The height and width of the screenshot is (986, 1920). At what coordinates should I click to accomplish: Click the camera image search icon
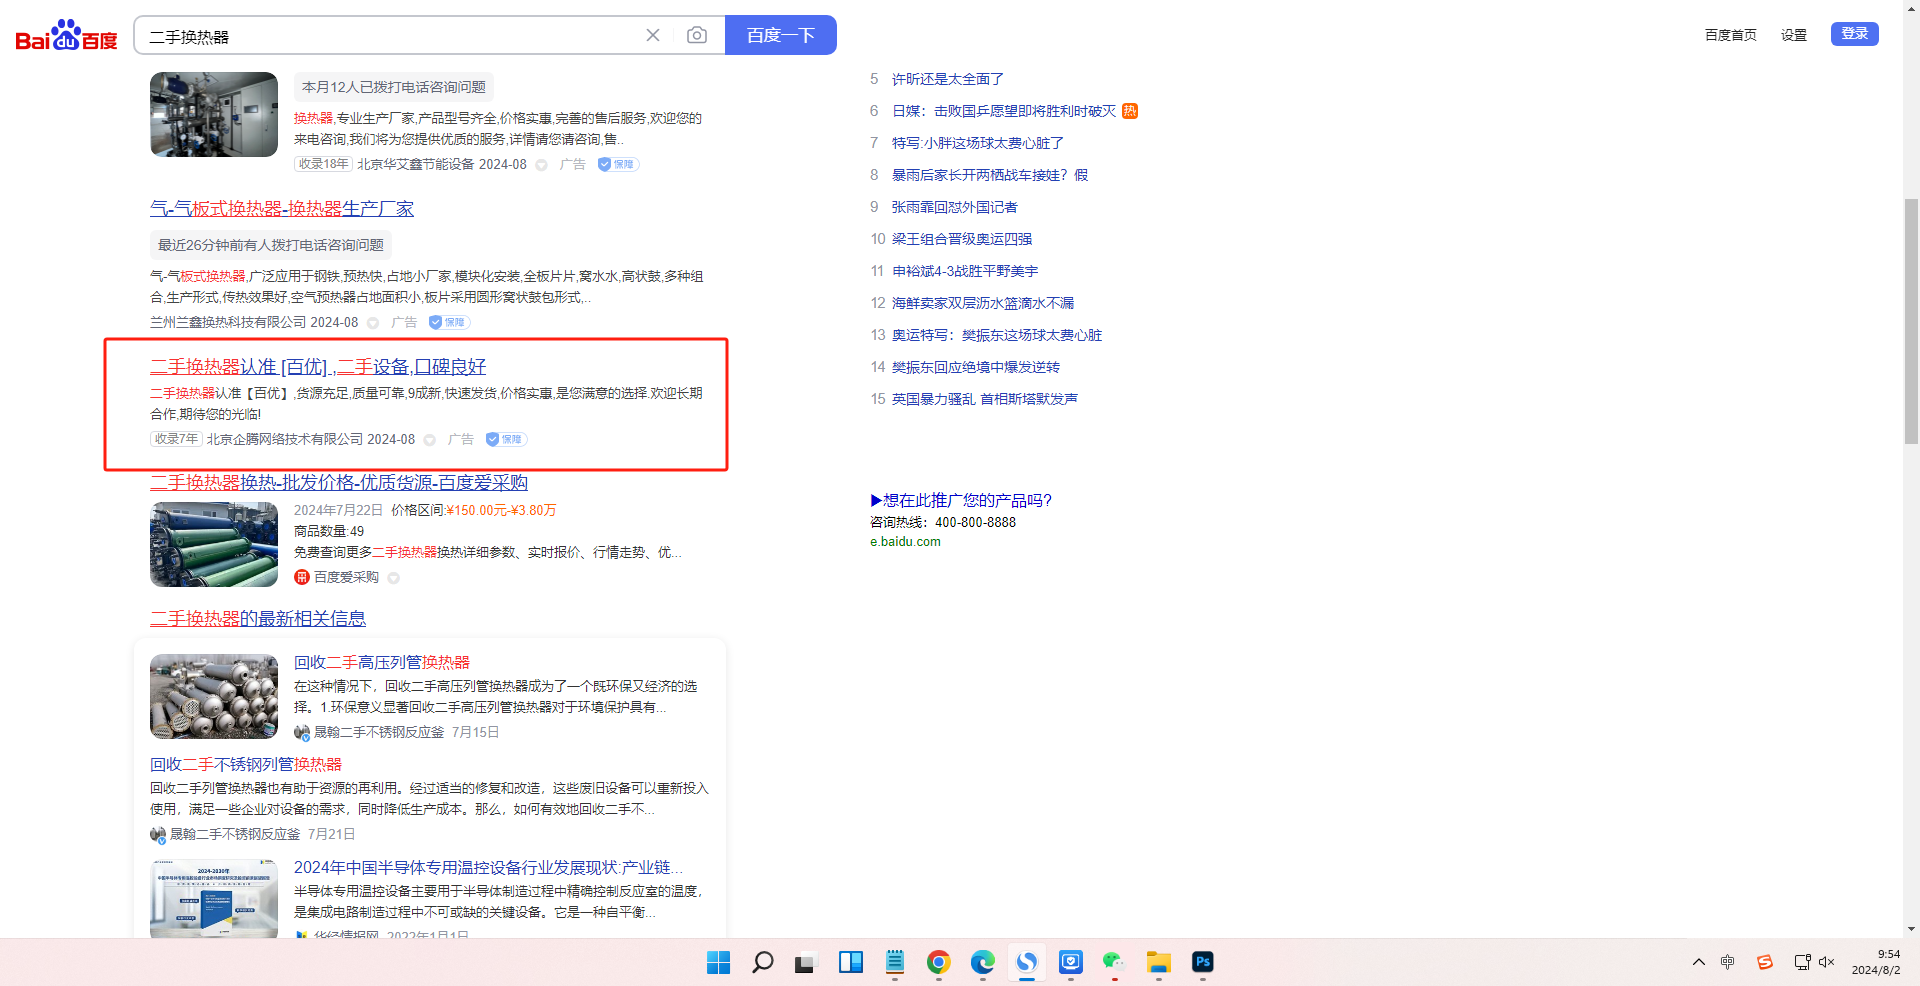[697, 36]
